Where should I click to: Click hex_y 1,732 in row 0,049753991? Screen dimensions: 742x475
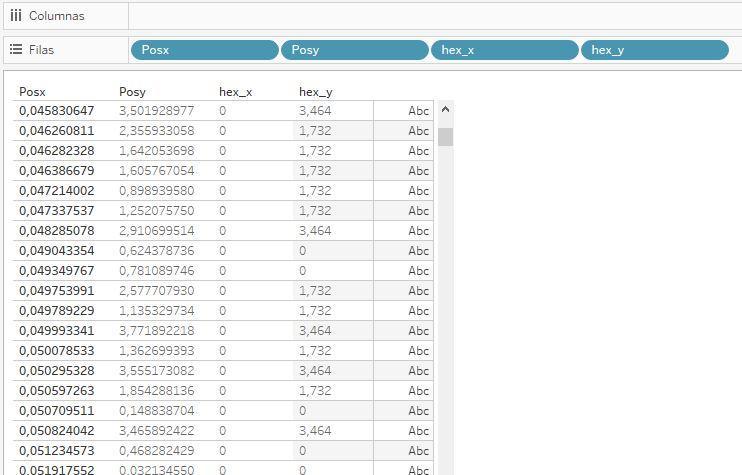[315, 290]
